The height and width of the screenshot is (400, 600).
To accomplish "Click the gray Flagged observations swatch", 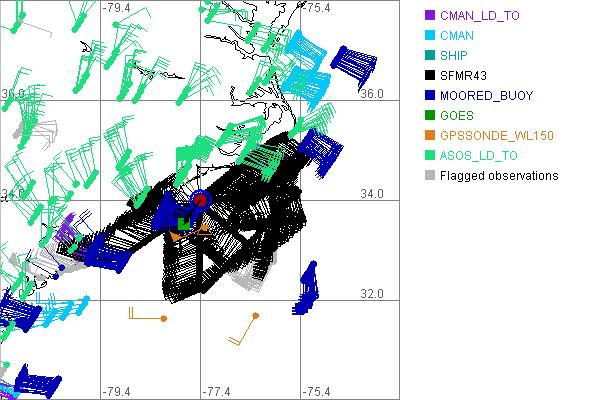I will coord(430,175).
